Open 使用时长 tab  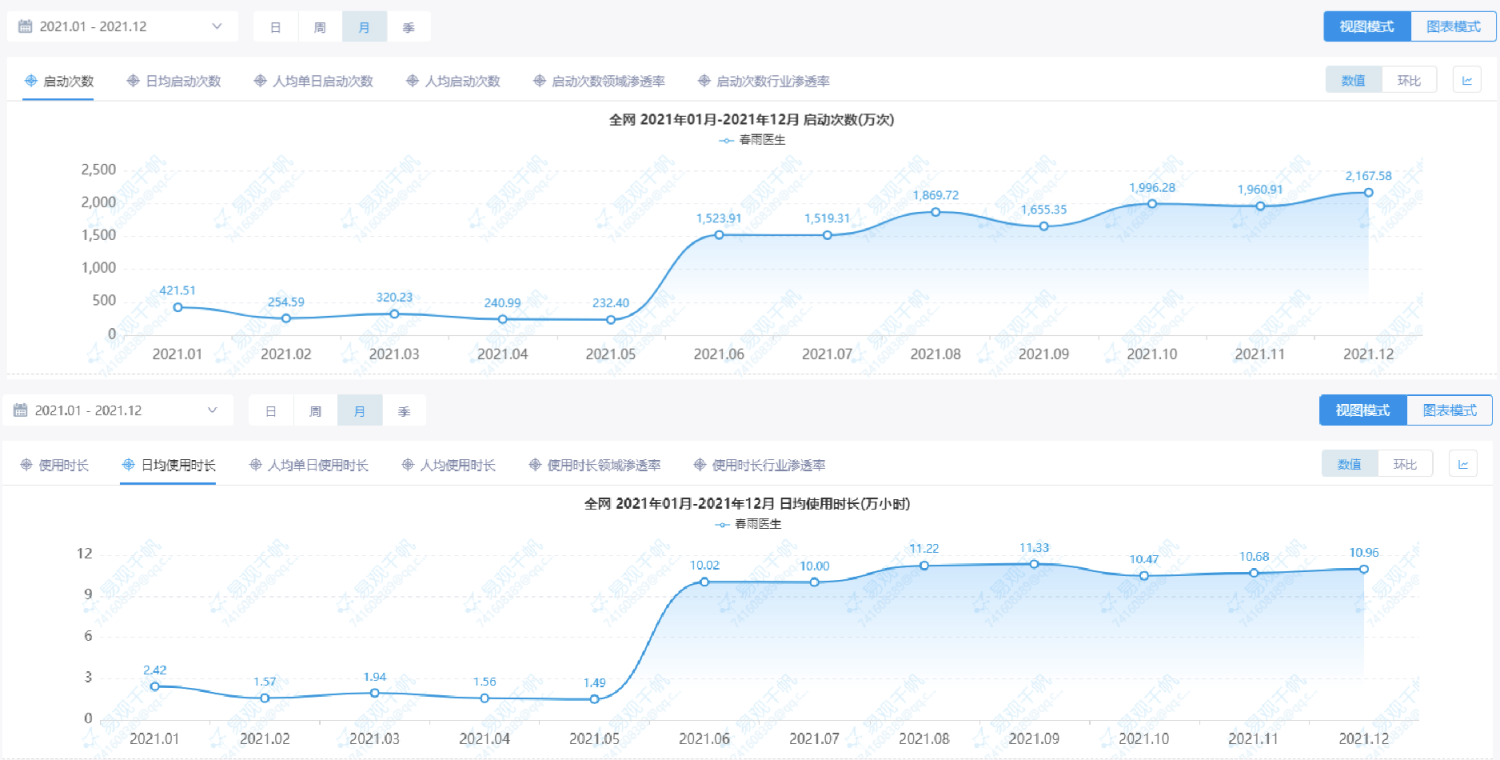pyautogui.click(x=64, y=465)
